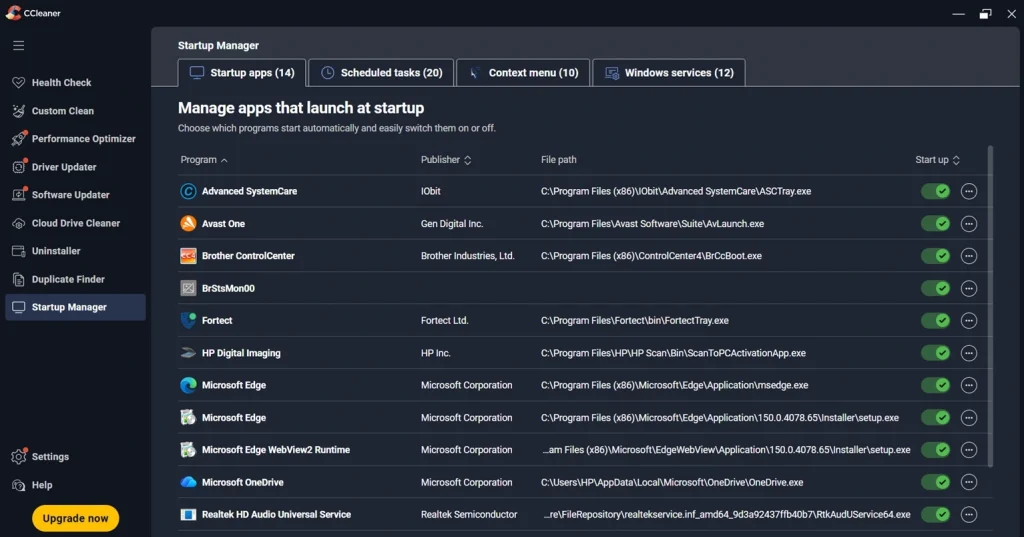The height and width of the screenshot is (537, 1024).
Task: Open the Scheduled tasks (20) tab
Action: pyautogui.click(x=381, y=73)
